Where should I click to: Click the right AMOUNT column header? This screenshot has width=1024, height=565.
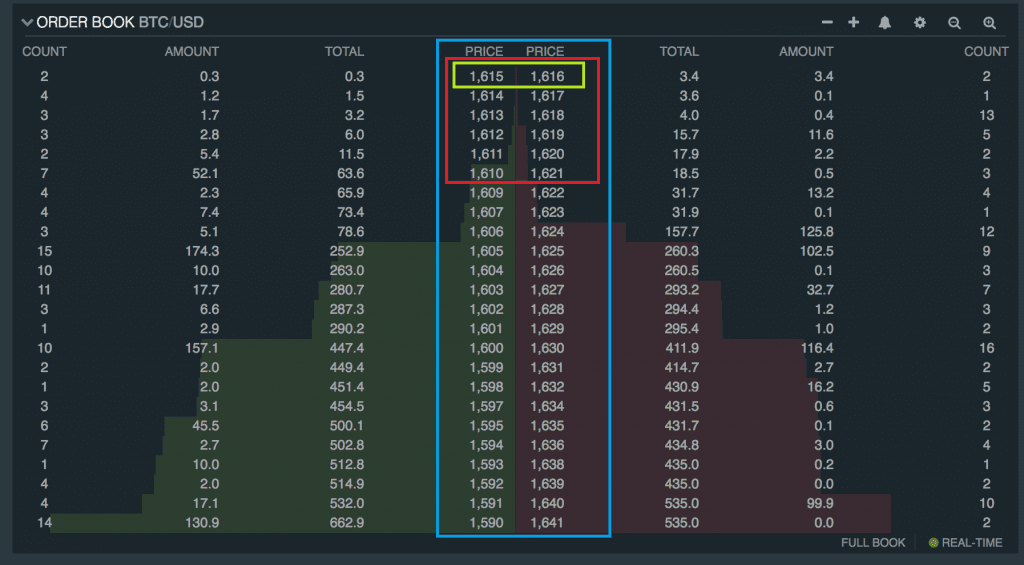[x=806, y=51]
